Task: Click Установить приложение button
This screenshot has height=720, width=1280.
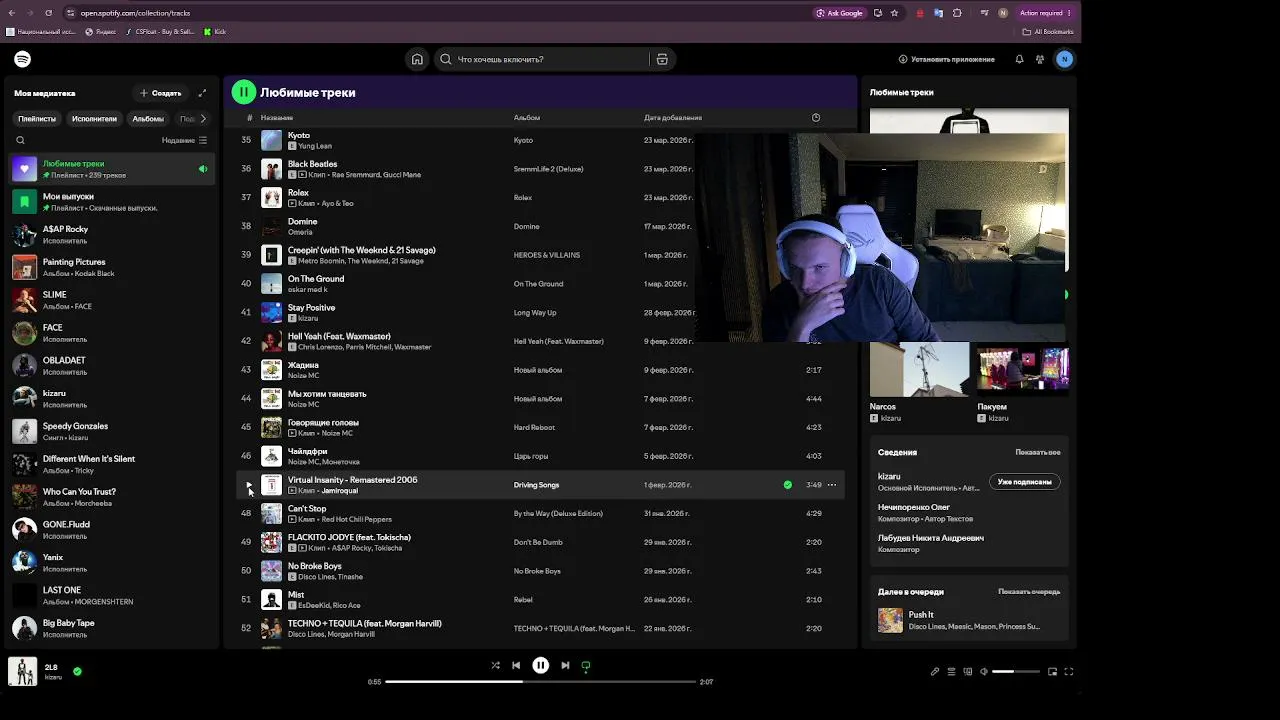Action: pos(946,59)
